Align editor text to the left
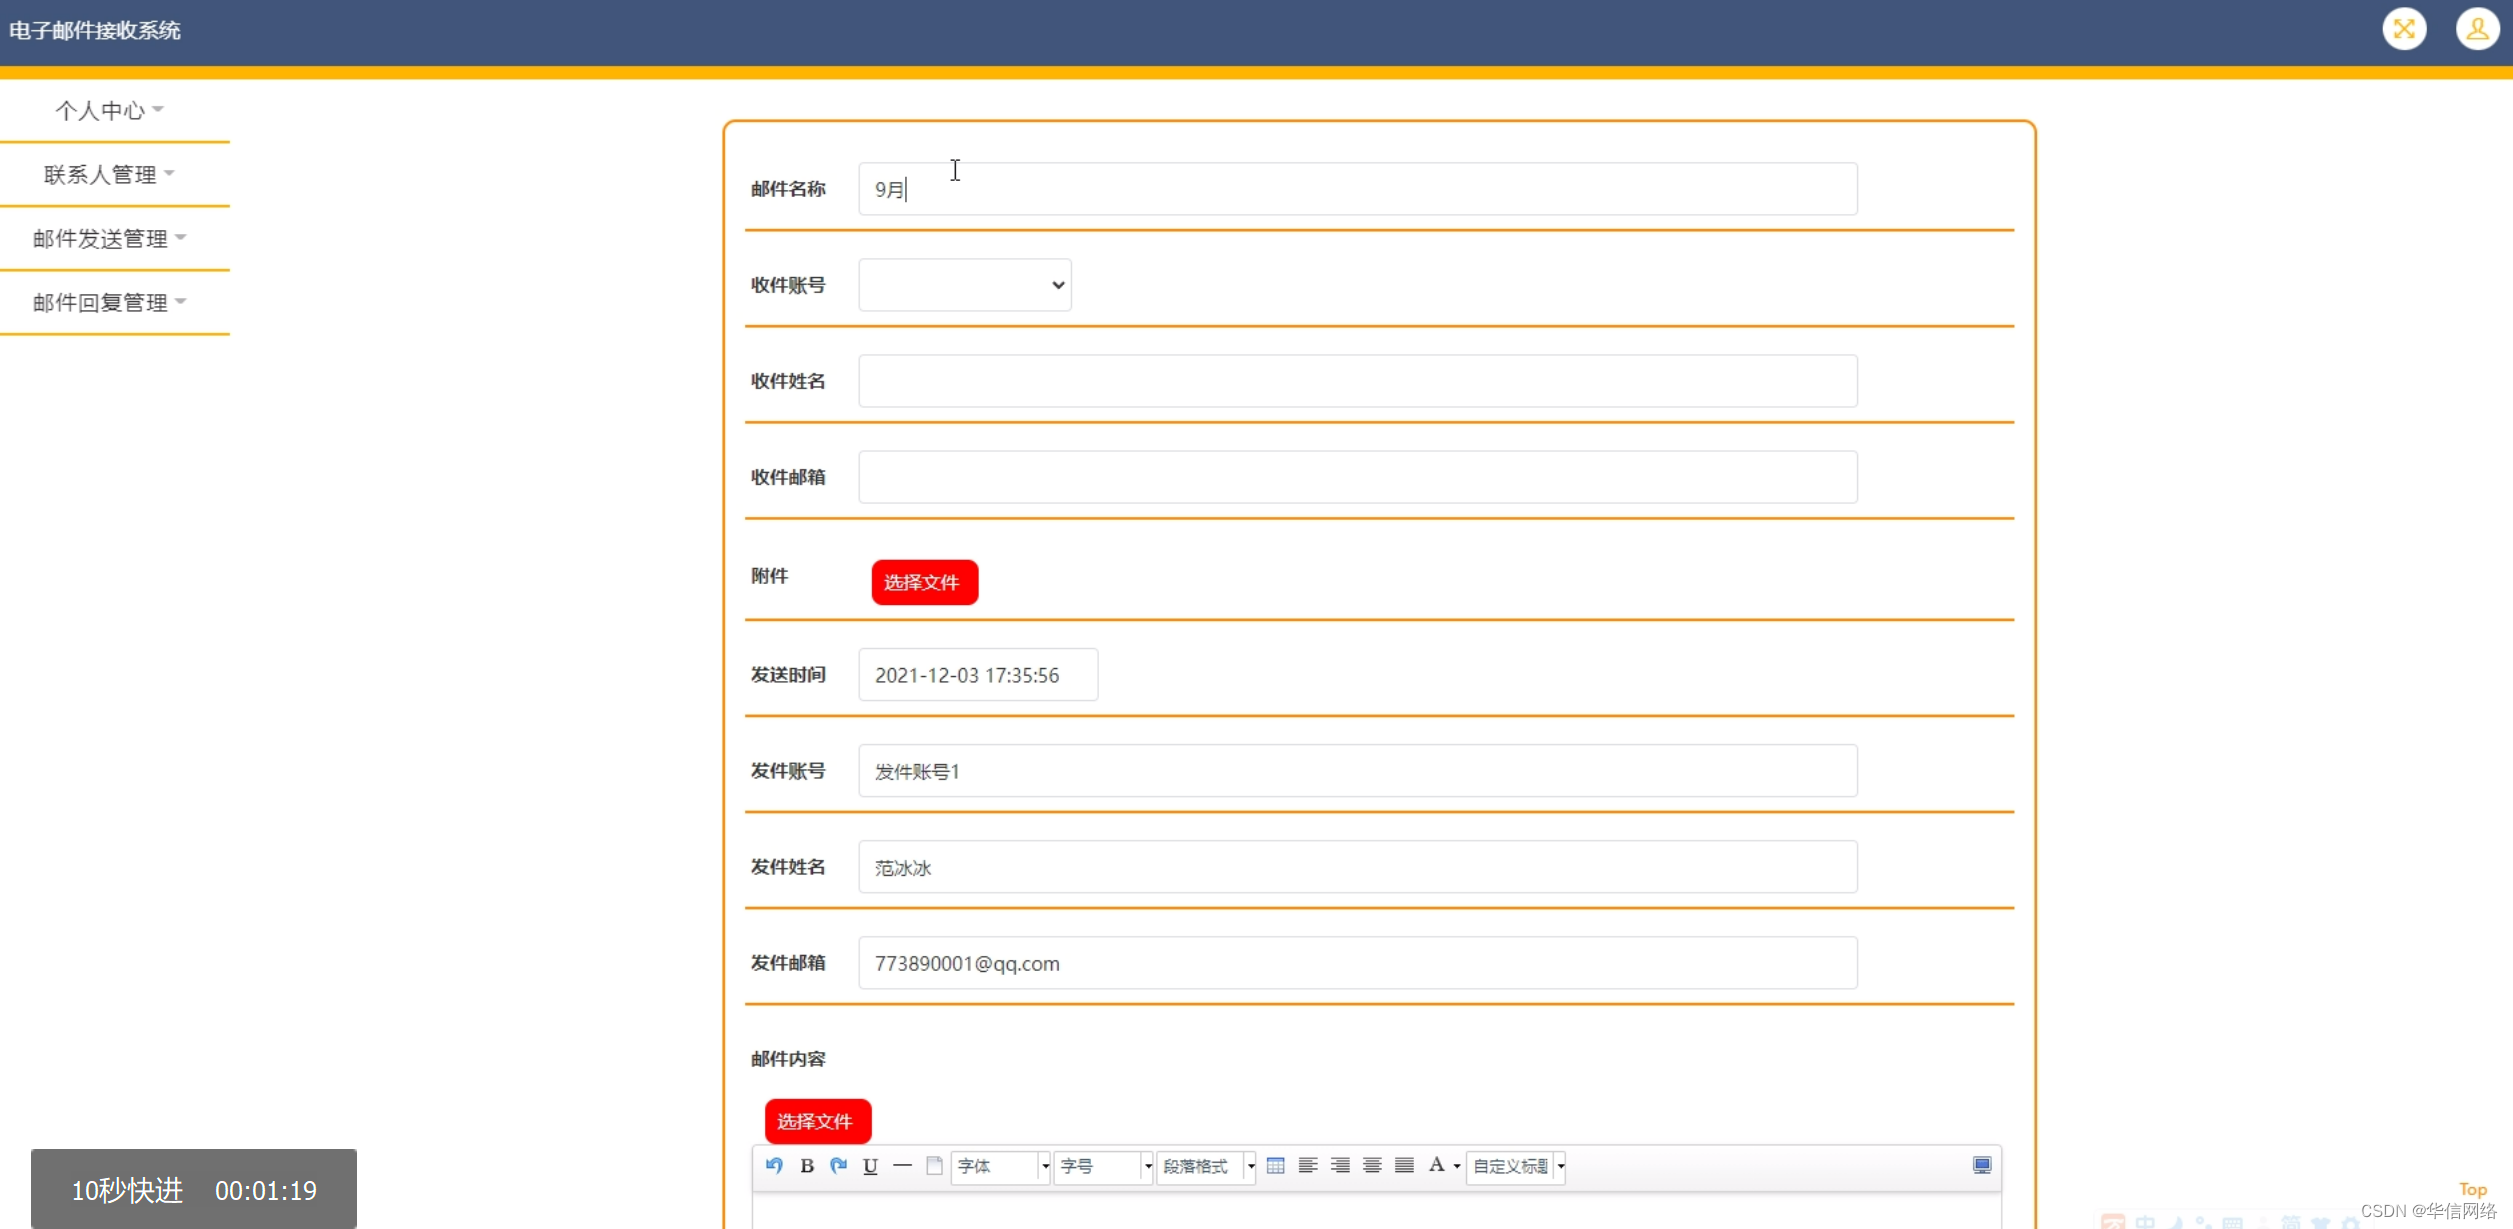Viewport: 2513px width, 1229px height. click(x=1307, y=1165)
